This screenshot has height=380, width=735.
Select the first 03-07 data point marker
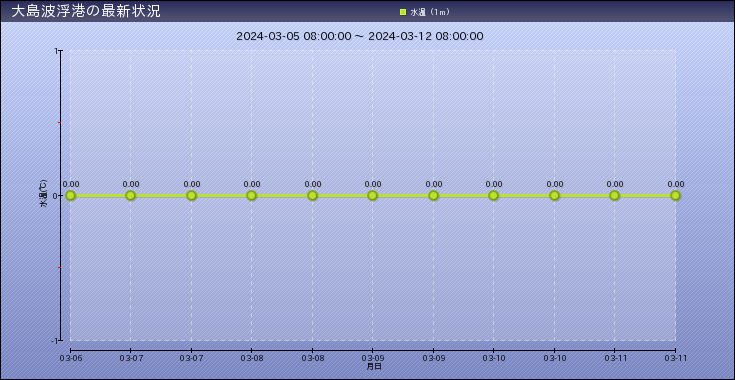(x=131, y=195)
